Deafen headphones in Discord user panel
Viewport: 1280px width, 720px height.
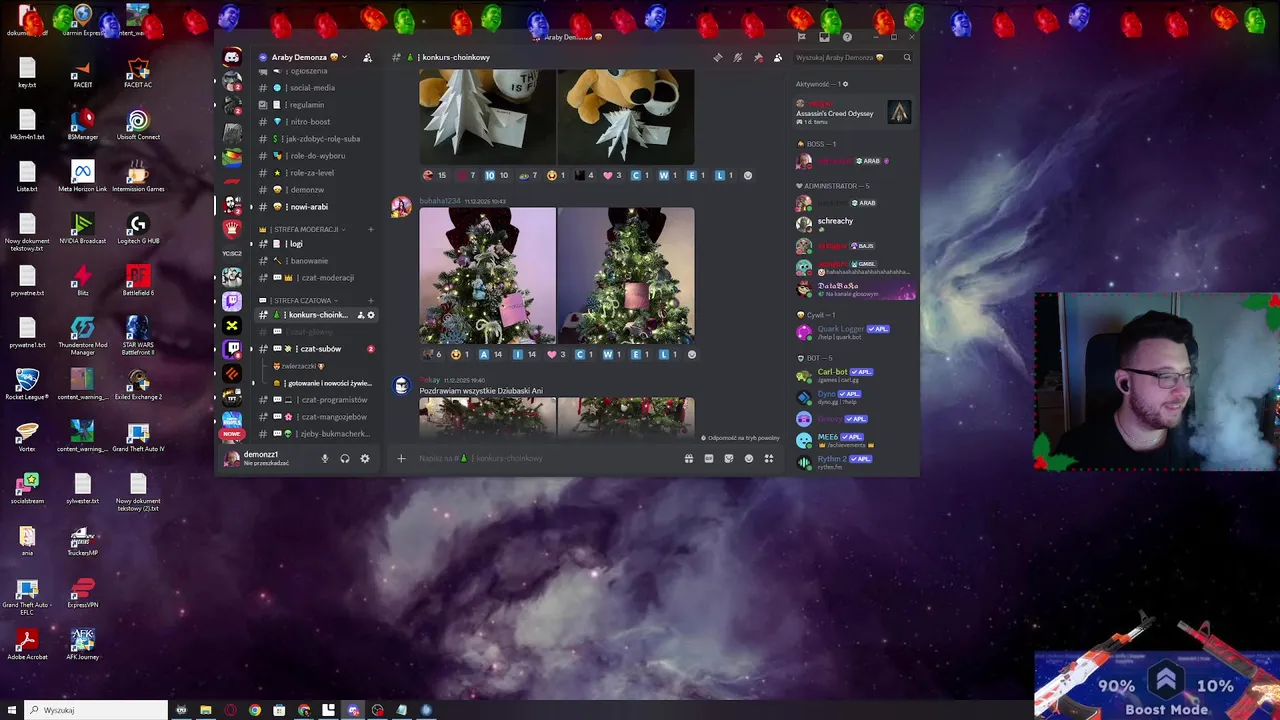click(x=345, y=458)
